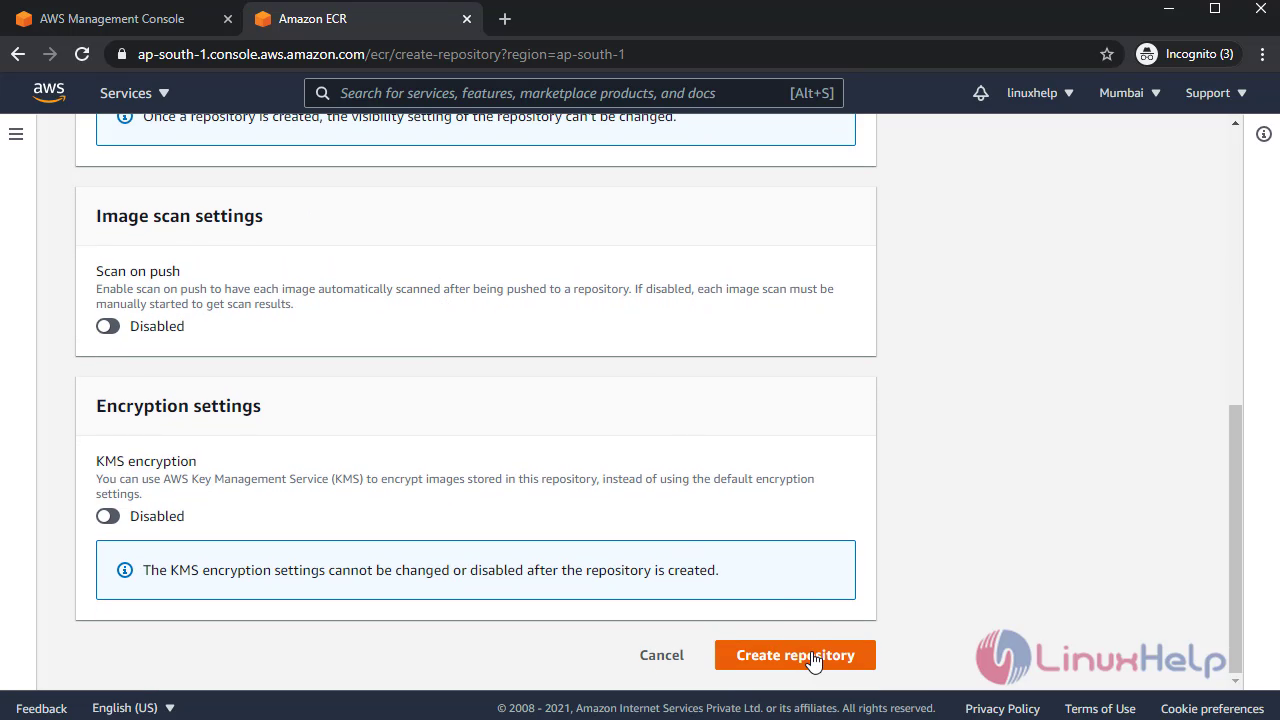Close the Amazon ECR tab

click(x=467, y=19)
